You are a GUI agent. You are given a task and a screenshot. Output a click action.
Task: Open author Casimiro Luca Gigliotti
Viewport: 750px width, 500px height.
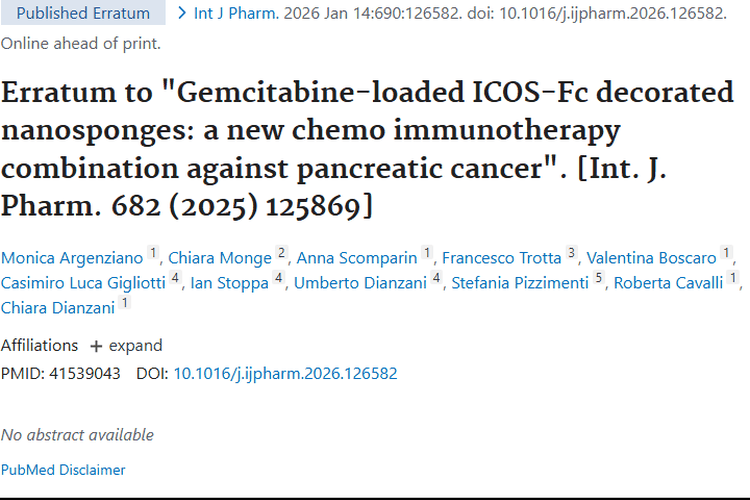pyautogui.click(x=83, y=283)
